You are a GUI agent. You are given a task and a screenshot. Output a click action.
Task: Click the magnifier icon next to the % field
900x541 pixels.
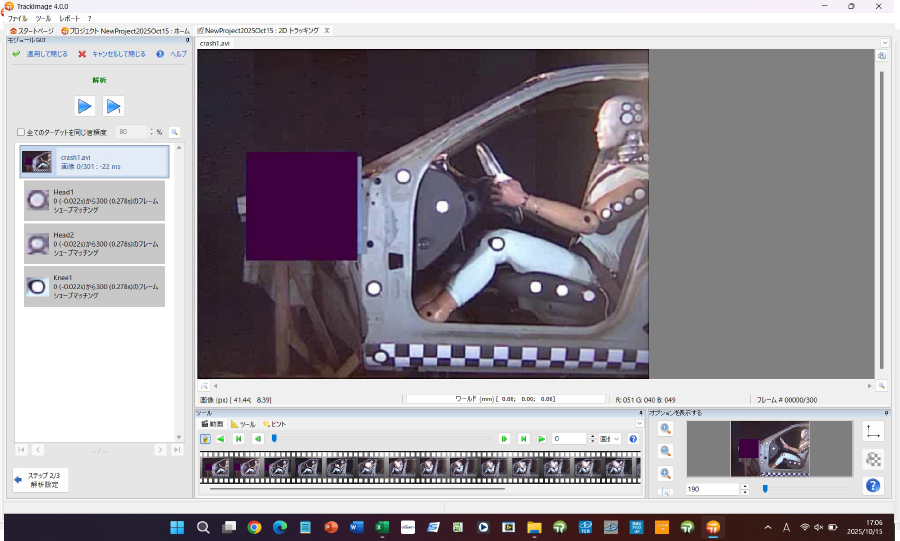174,132
